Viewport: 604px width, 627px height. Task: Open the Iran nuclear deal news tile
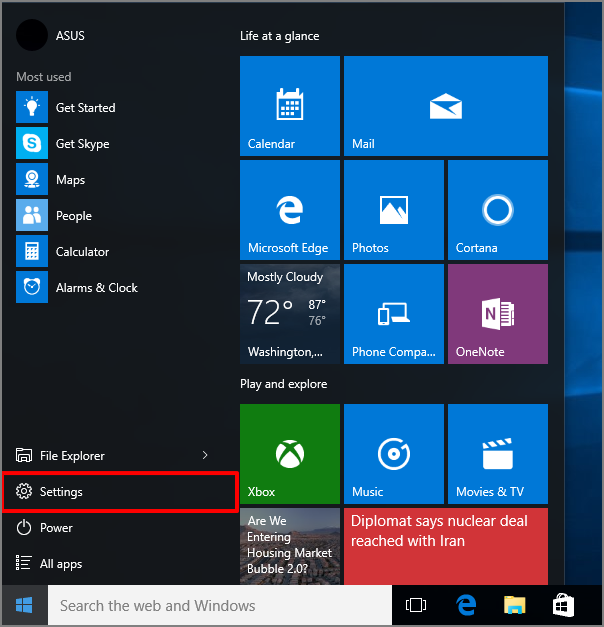point(446,546)
